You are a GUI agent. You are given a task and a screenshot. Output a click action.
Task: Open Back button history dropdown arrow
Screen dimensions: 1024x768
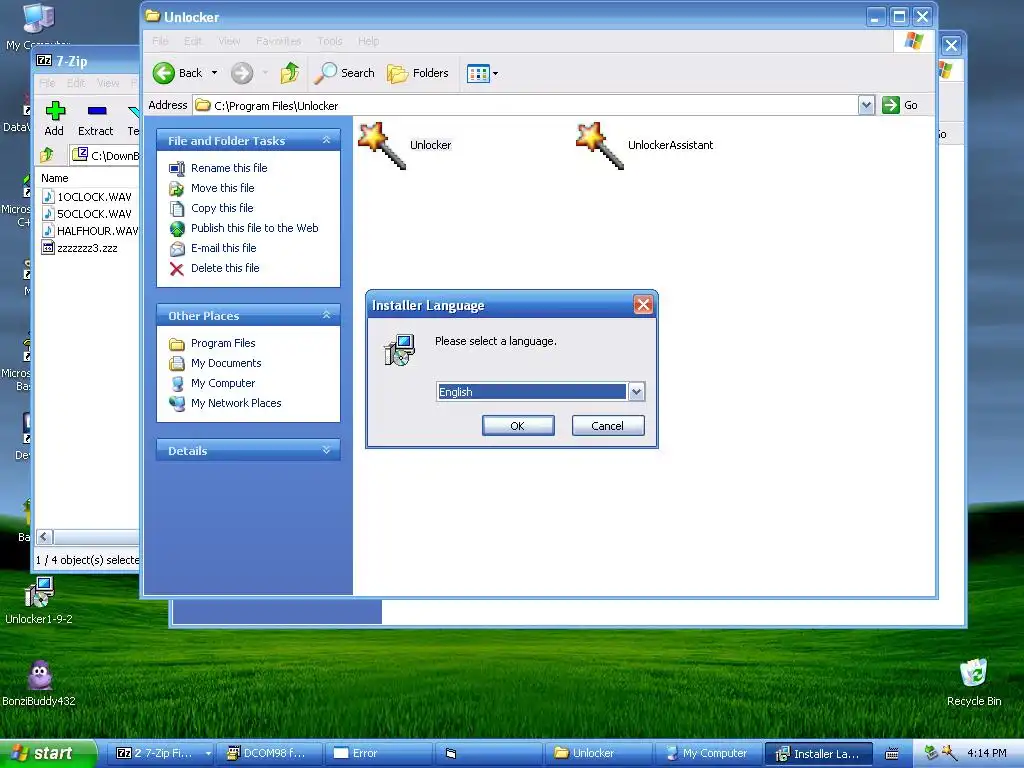point(214,73)
